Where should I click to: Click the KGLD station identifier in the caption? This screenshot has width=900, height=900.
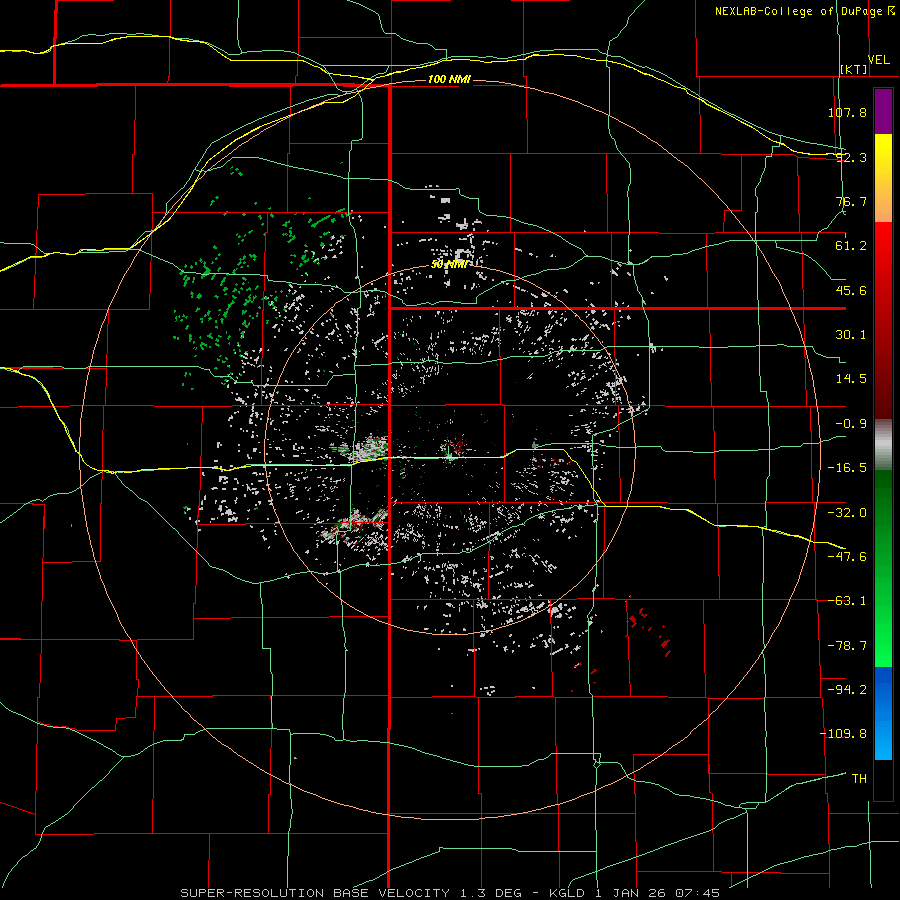tap(568, 893)
